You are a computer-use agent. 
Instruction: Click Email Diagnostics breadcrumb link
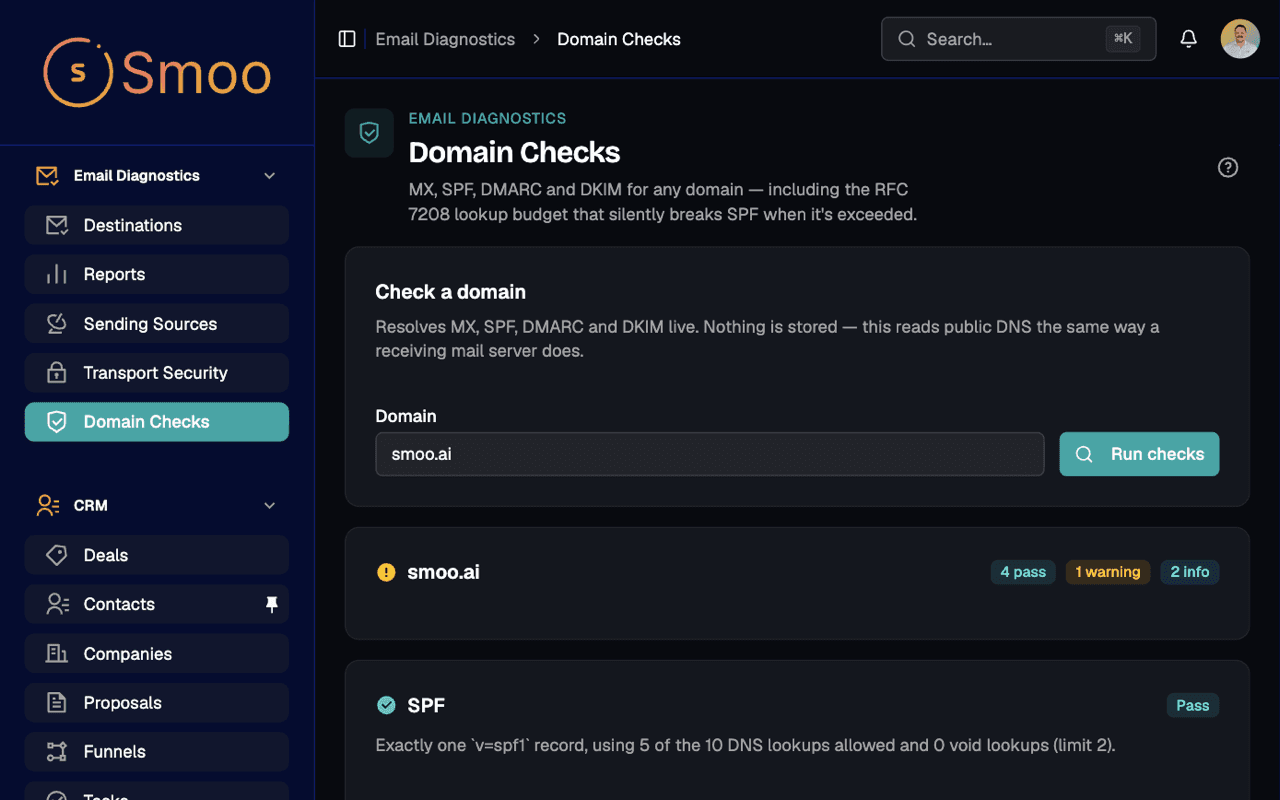point(445,39)
